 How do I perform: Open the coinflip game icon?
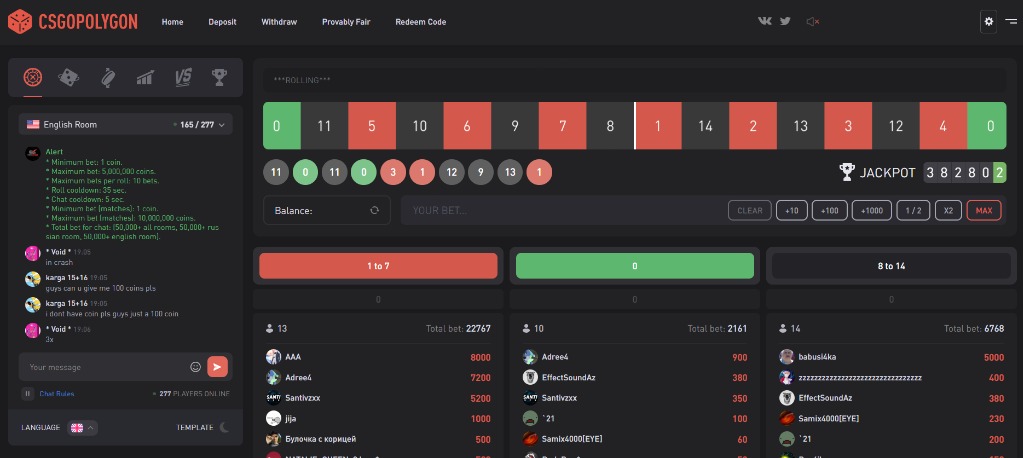point(108,78)
